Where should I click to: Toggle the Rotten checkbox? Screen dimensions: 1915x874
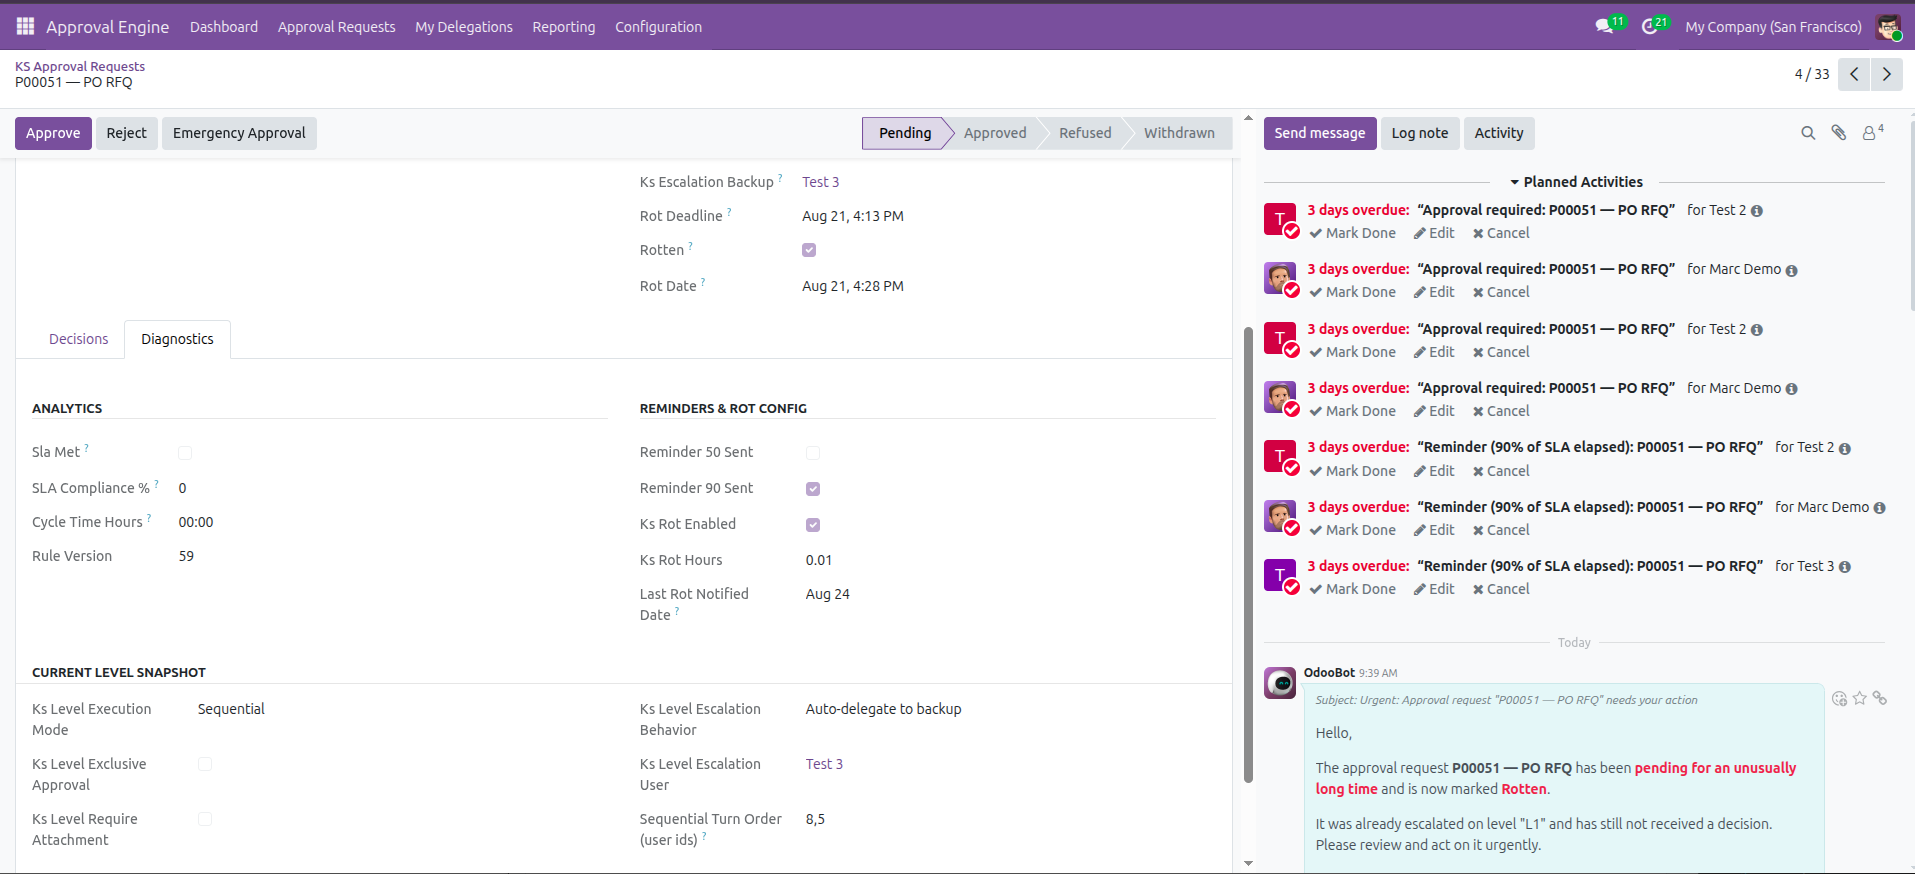tap(809, 250)
